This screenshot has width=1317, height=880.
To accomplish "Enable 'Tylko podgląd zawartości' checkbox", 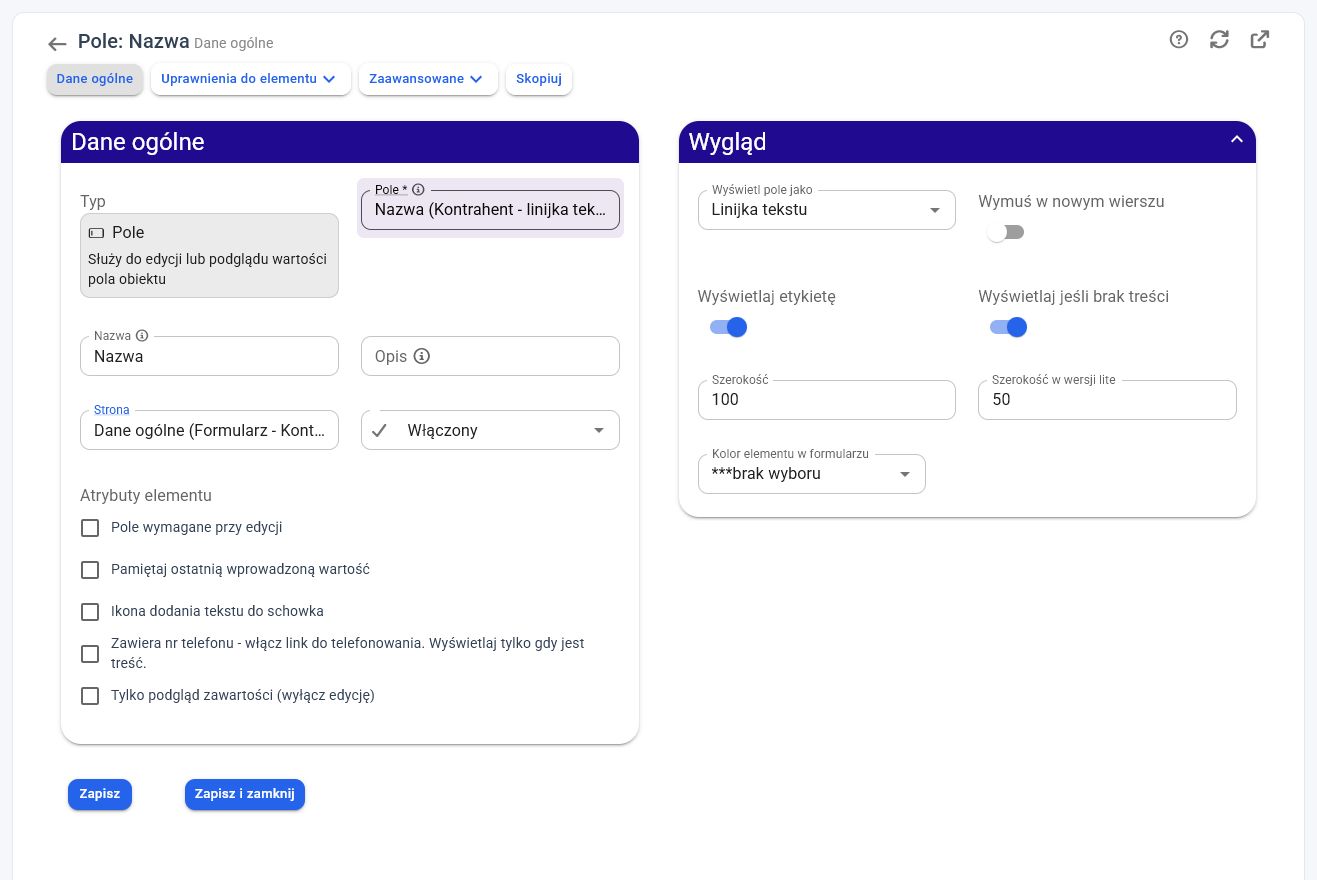I will click(x=90, y=696).
